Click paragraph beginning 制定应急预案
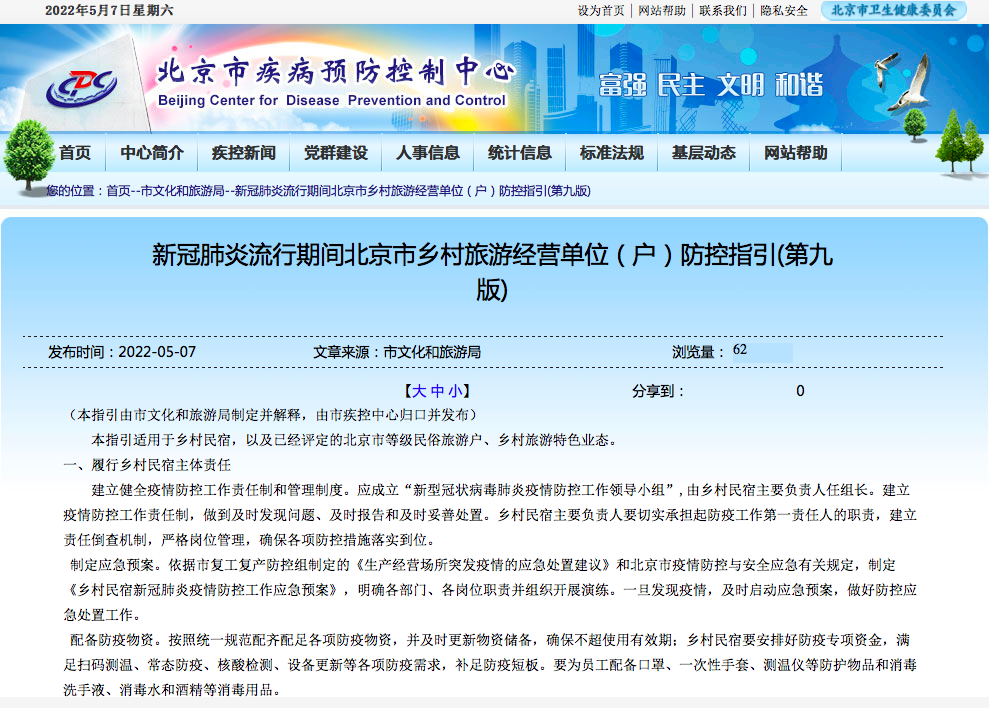Image resolution: width=989 pixels, height=708 pixels. [489, 590]
